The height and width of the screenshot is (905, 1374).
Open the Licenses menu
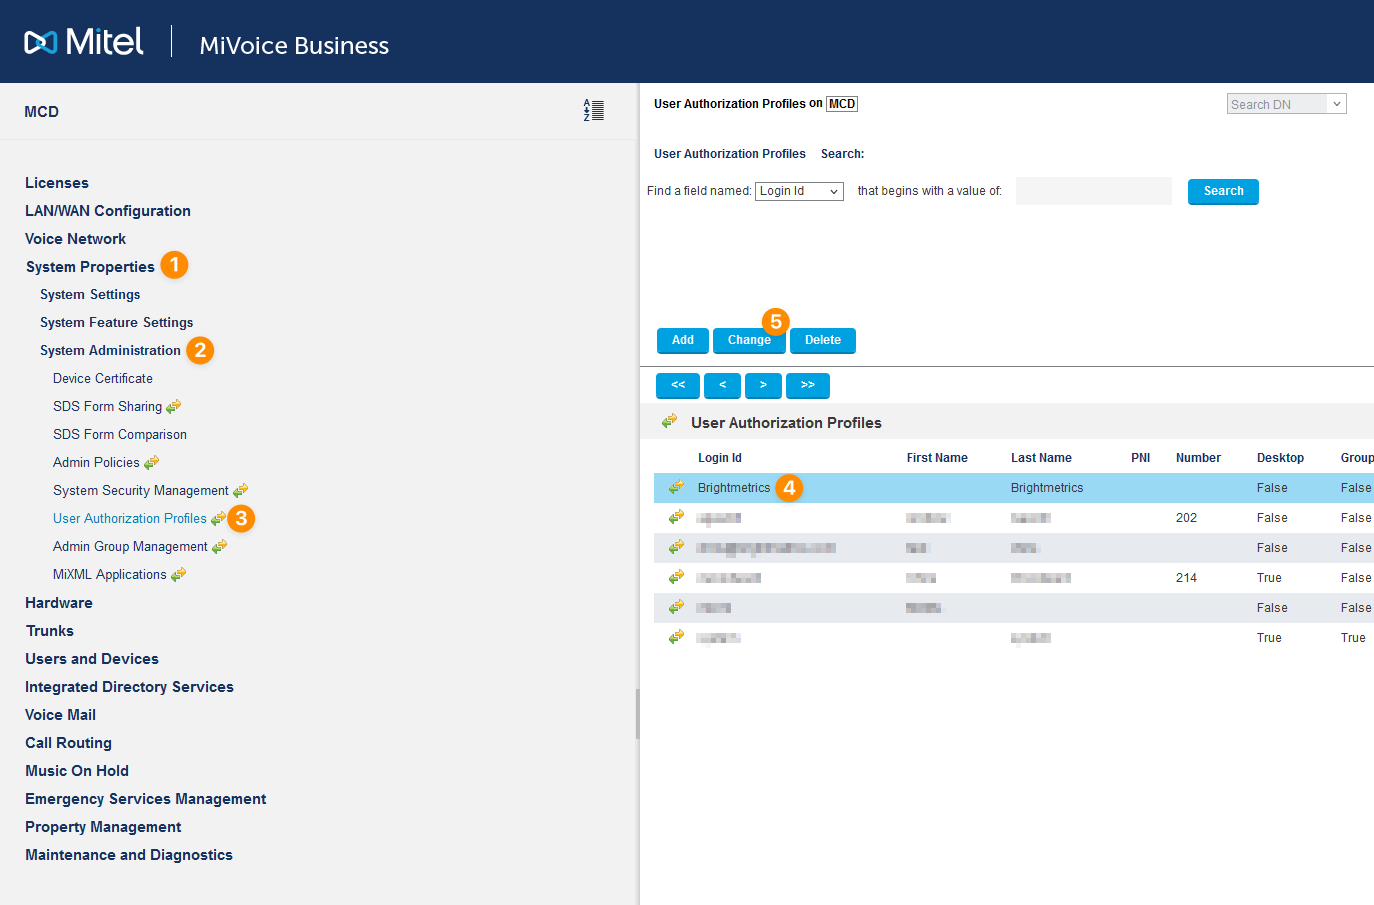(x=57, y=183)
